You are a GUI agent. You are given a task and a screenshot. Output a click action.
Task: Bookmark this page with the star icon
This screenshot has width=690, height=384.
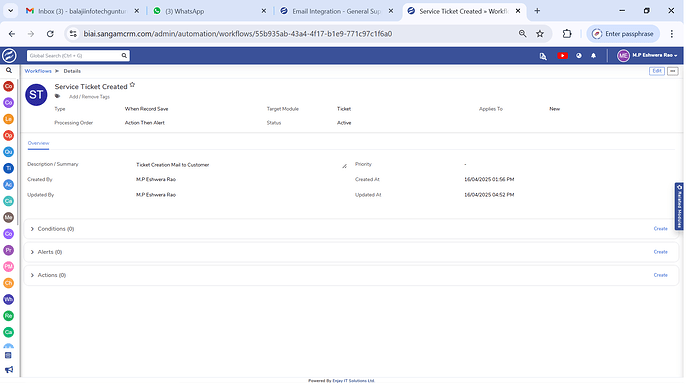(540, 34)
